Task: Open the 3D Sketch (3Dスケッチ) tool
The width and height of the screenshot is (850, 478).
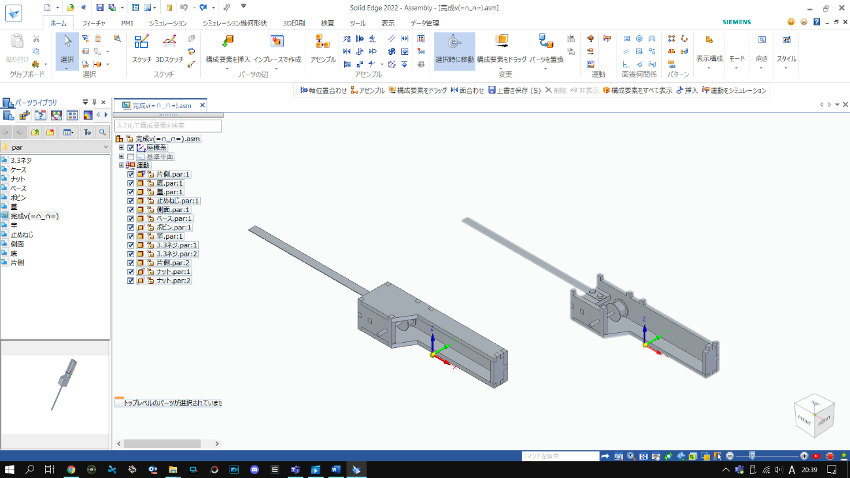Action: click(170, 42)
